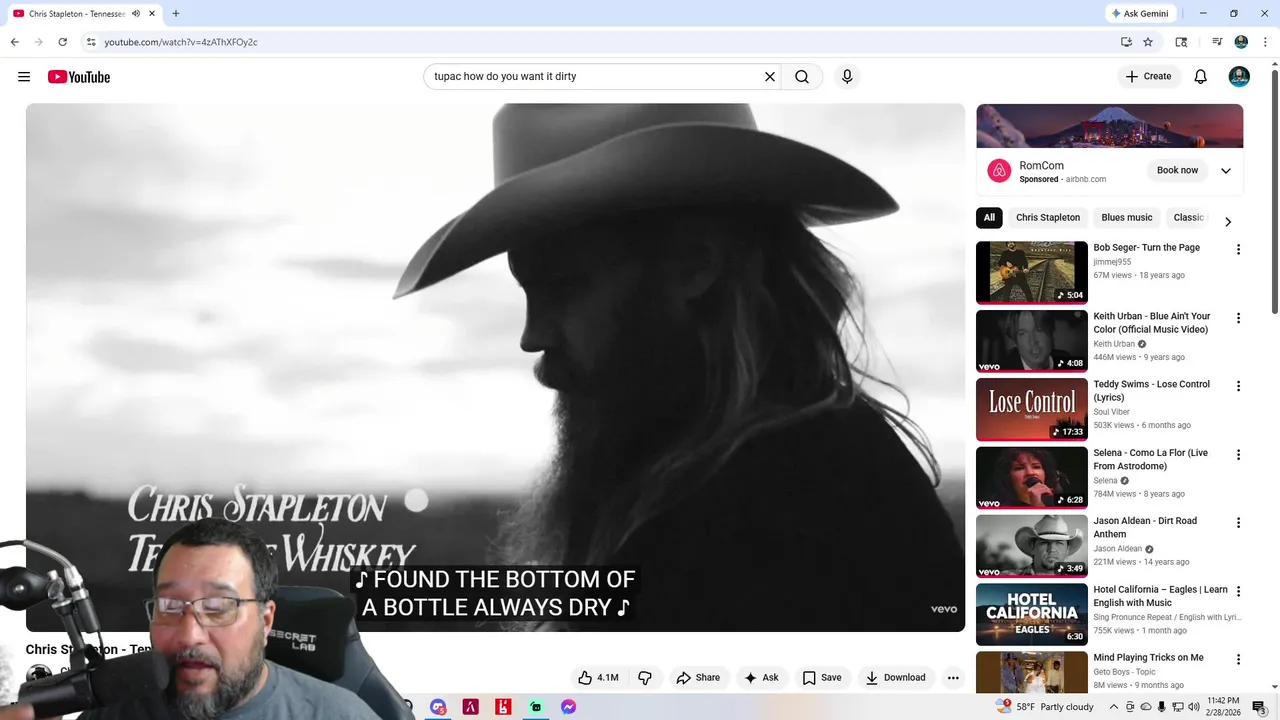This screenshot has width=1280, height=720.
Task: Open Hotel California Eagles video title
Action: click(x=1160, y=596)
